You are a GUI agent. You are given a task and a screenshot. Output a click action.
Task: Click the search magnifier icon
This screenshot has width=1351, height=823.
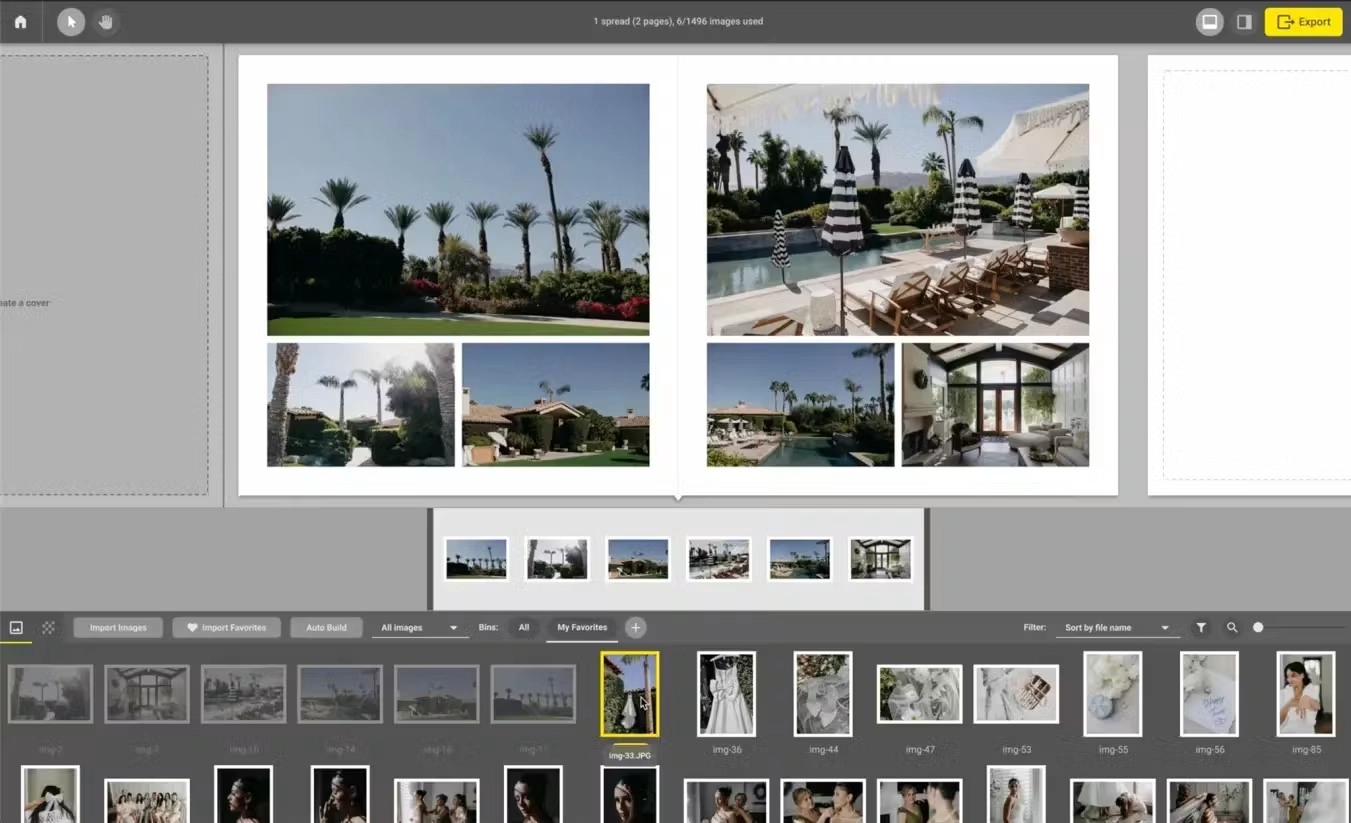point(1232,627)
